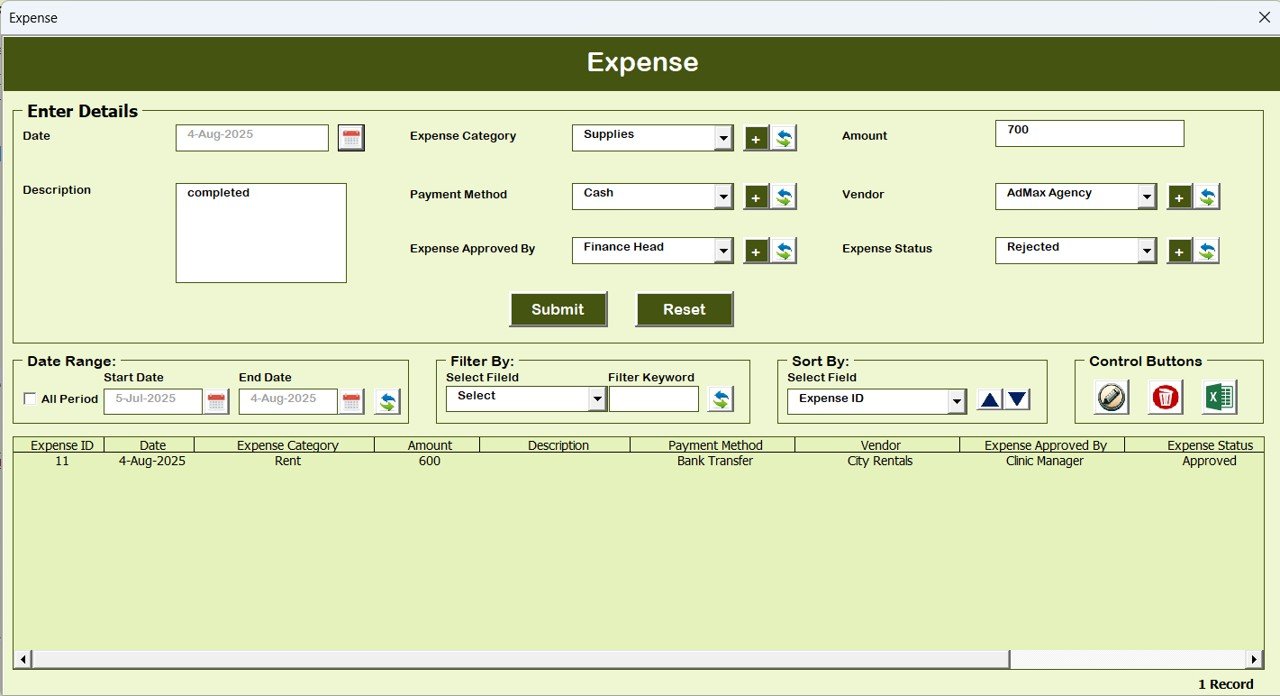This screenshot has width=1280, height=696.
Task: Click the City Rentals vendor cell
Action: [880, 461]
